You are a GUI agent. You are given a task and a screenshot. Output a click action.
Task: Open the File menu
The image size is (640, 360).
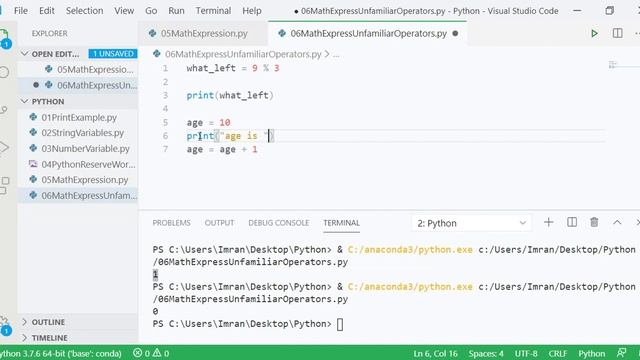(x=21, y=11)
